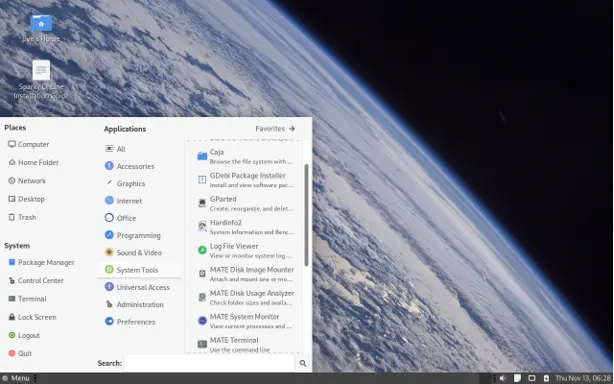The image size is (614, 384).
Task: Open Control Center
Action: [36, 281]
